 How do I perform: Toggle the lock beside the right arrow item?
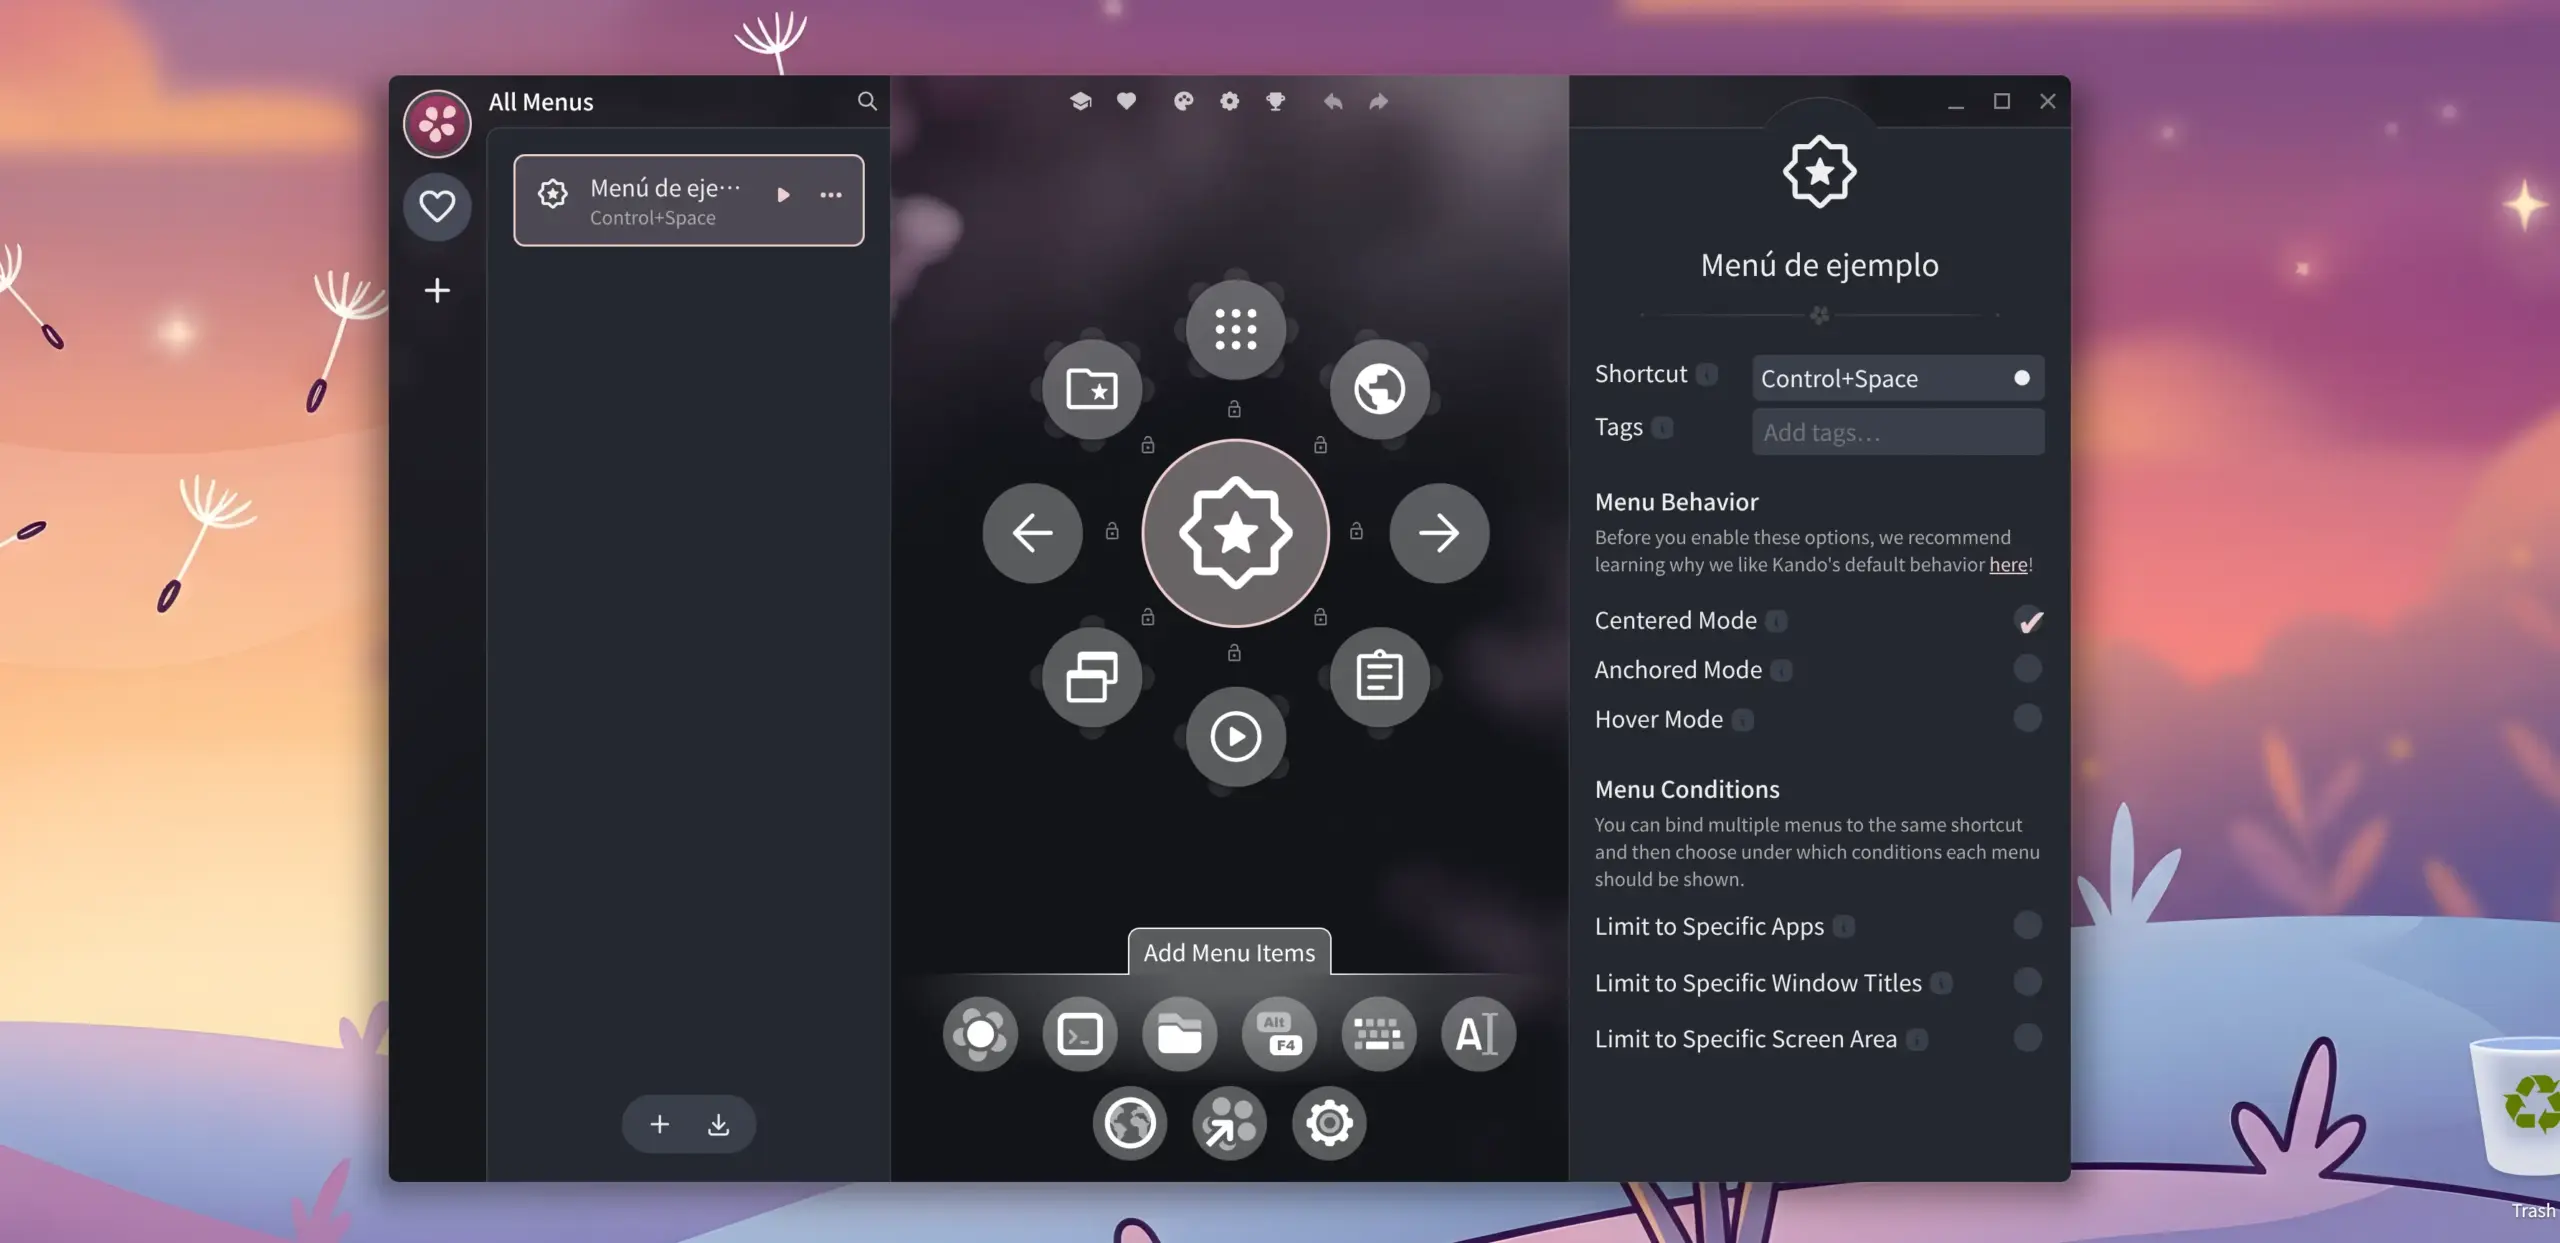(1356, 531)
